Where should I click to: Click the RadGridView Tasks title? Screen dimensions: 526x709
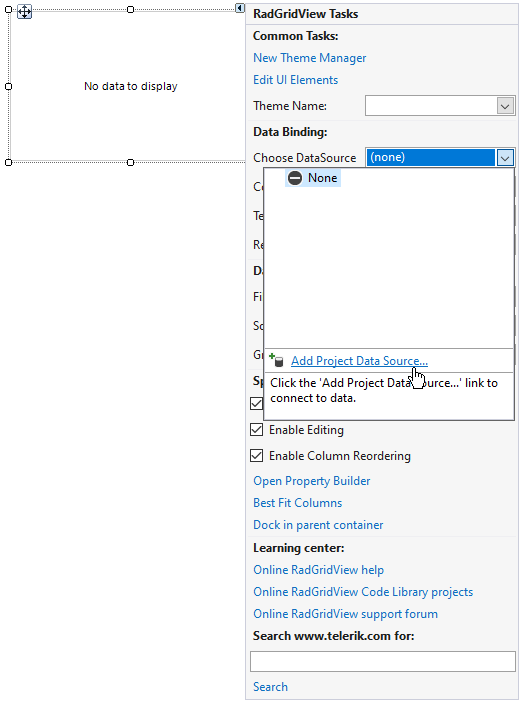pyautogui.click(x=305, y=14)
